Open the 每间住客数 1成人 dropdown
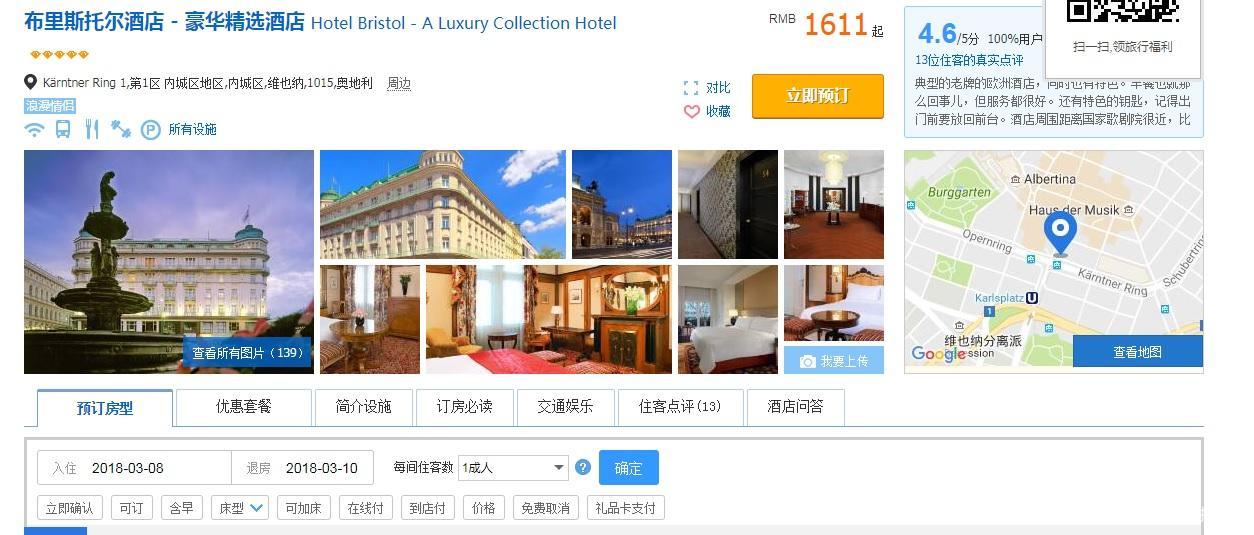Viewport: 1254px width, 535px height. (513, 467)
